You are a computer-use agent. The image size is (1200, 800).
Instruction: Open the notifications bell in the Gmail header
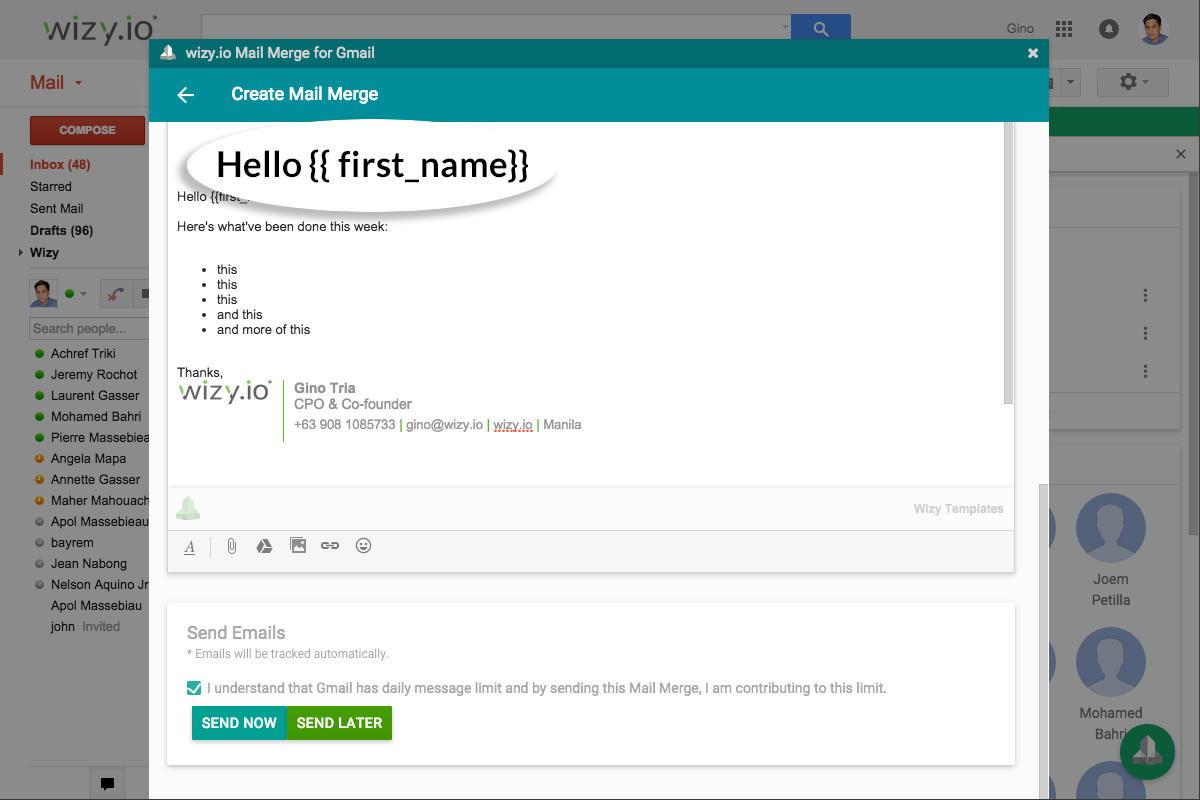tap(1108, 29)
